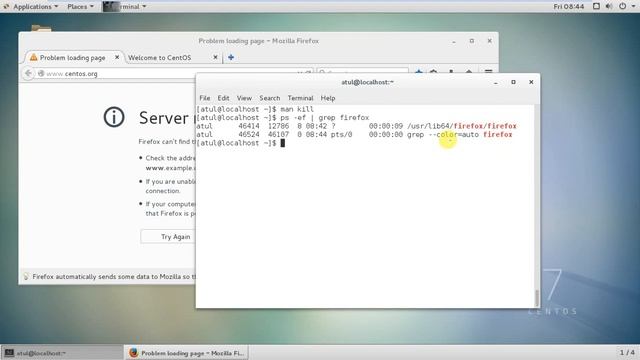Open a new Firefox tab with plus icon

(x=231, y=58)
